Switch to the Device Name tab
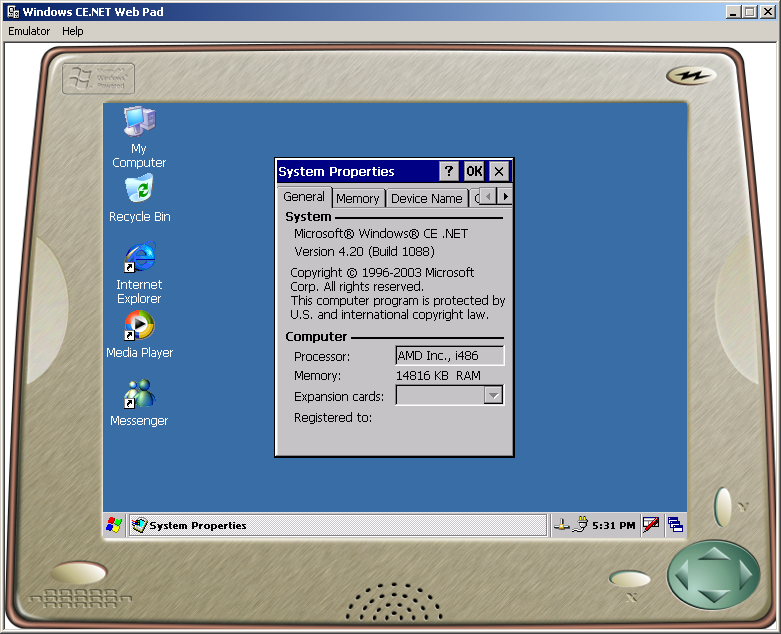781x634 pixels. [427, 198]
